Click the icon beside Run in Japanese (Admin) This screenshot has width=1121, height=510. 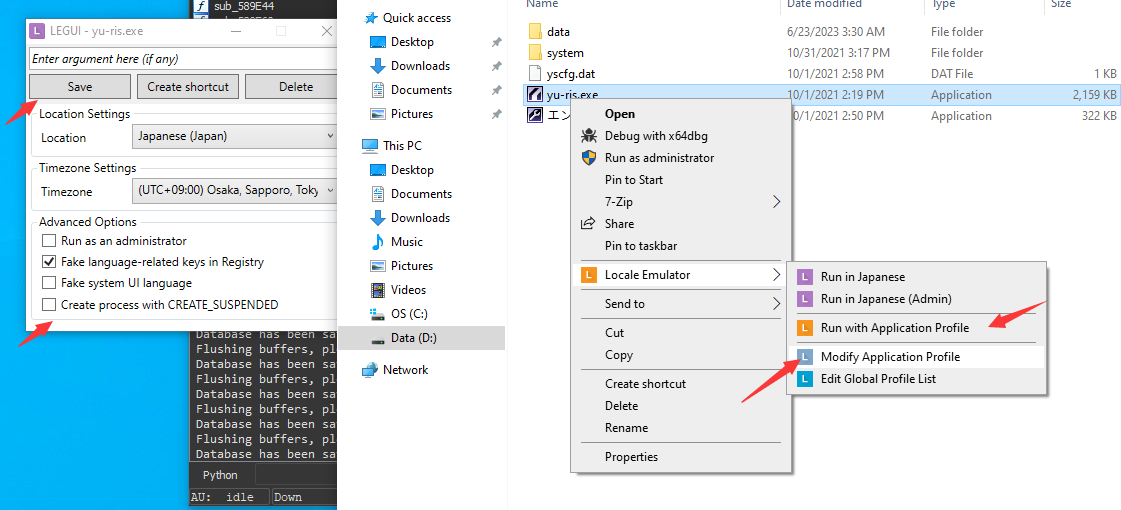(x=806, y=299)
